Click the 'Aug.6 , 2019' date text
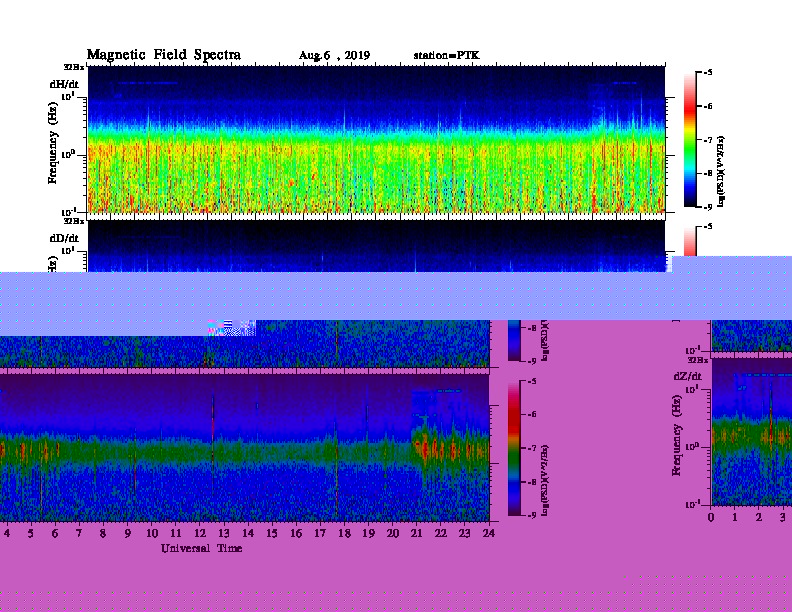Image resolution: width=792 pixels, height=612 pixels. pos(334,56)
